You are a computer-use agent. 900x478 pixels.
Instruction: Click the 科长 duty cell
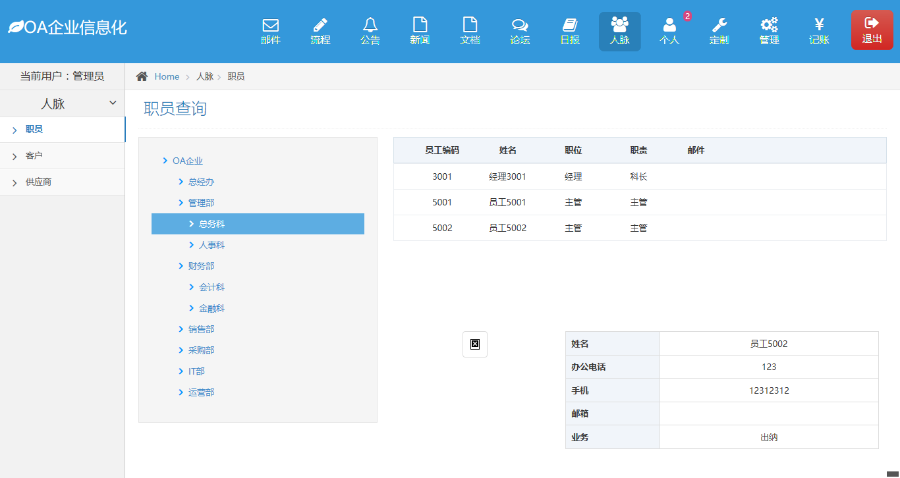638,177
